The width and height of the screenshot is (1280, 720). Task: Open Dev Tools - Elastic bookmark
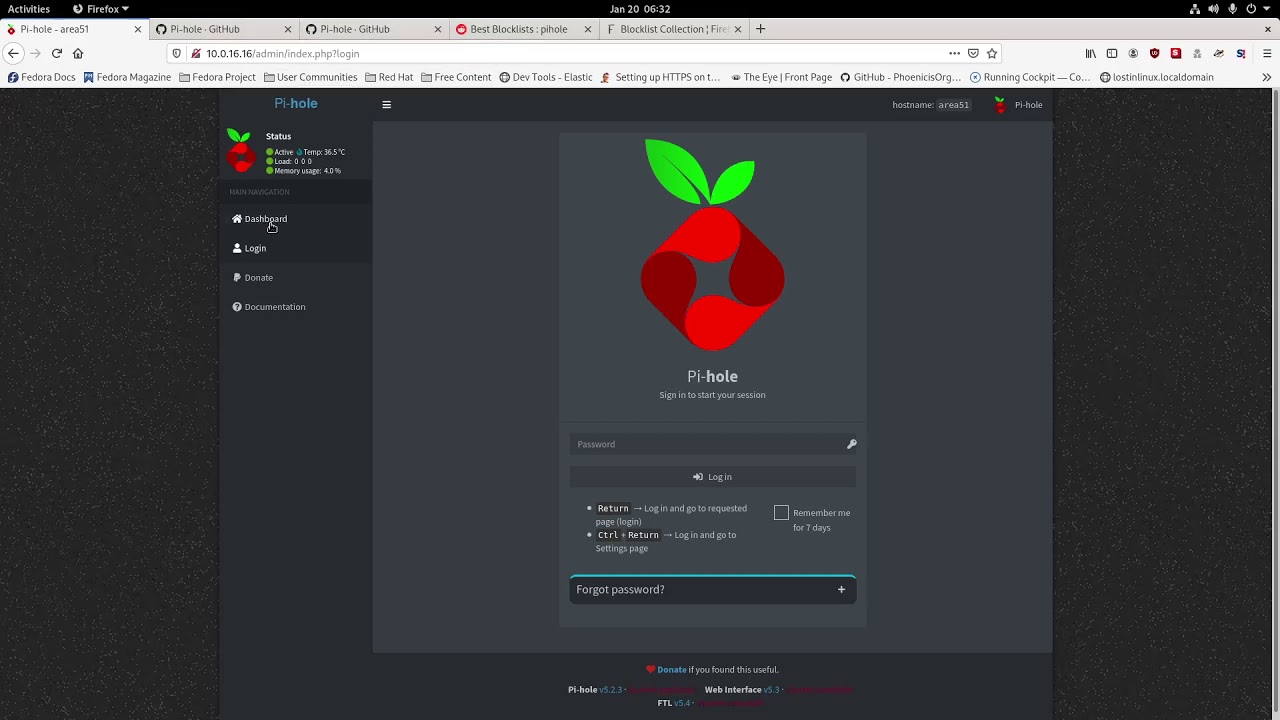pyautogui.click(x=546, y=77)
